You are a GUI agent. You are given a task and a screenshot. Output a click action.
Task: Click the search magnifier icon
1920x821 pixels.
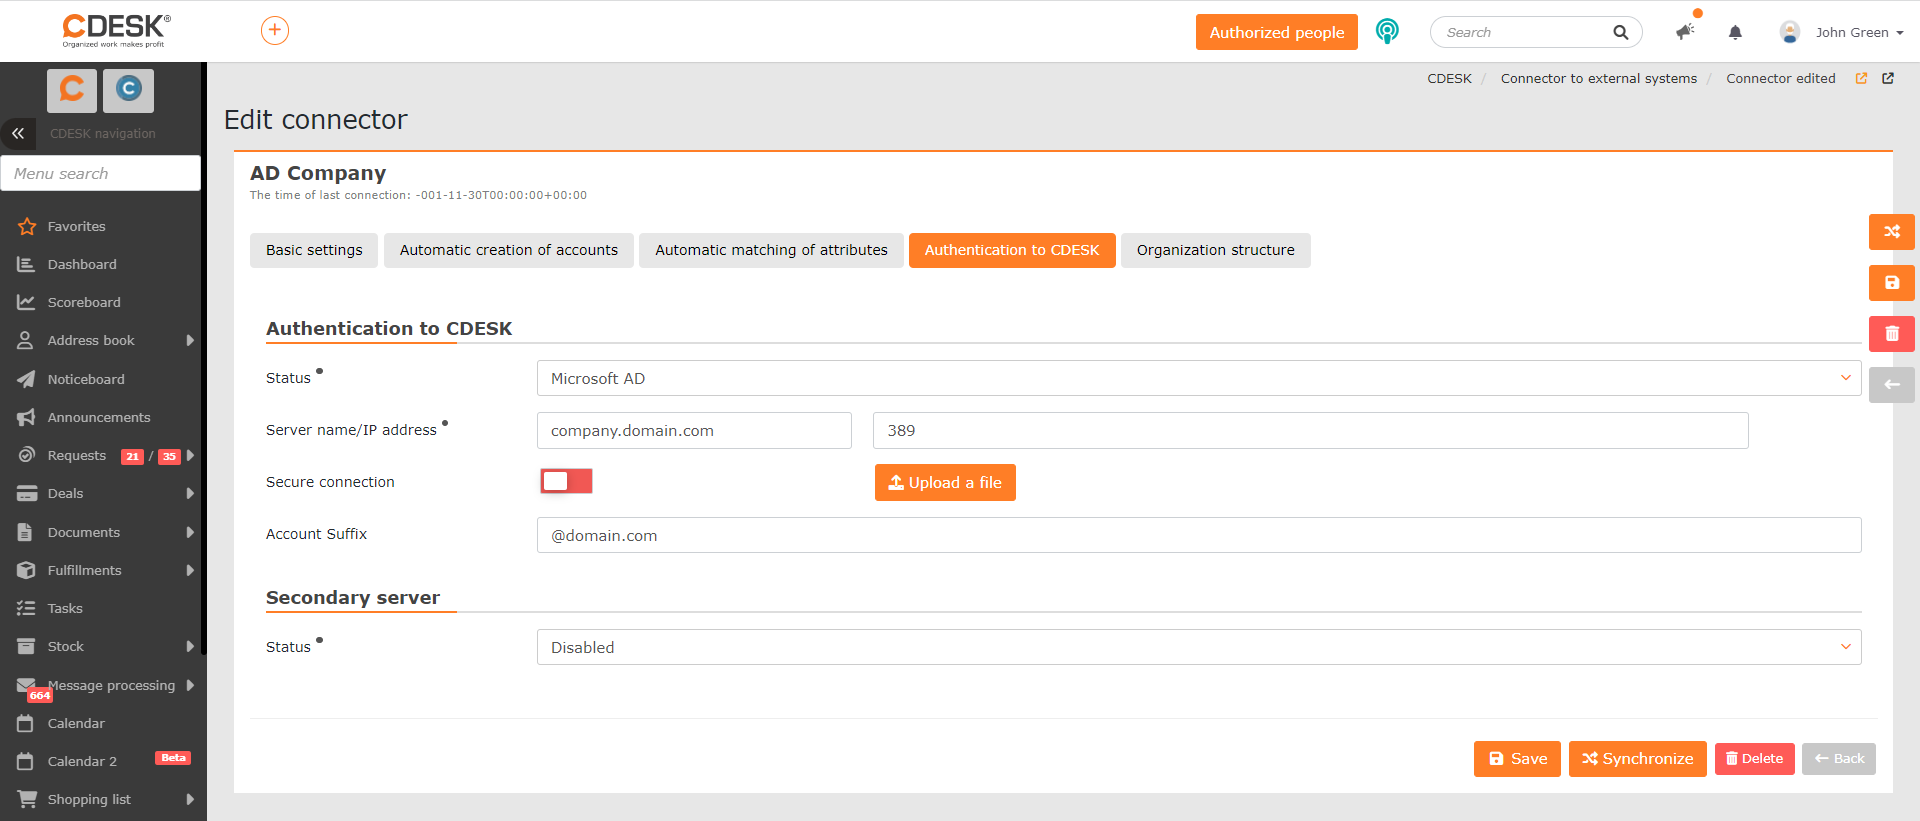click(x=1621, y=32)
